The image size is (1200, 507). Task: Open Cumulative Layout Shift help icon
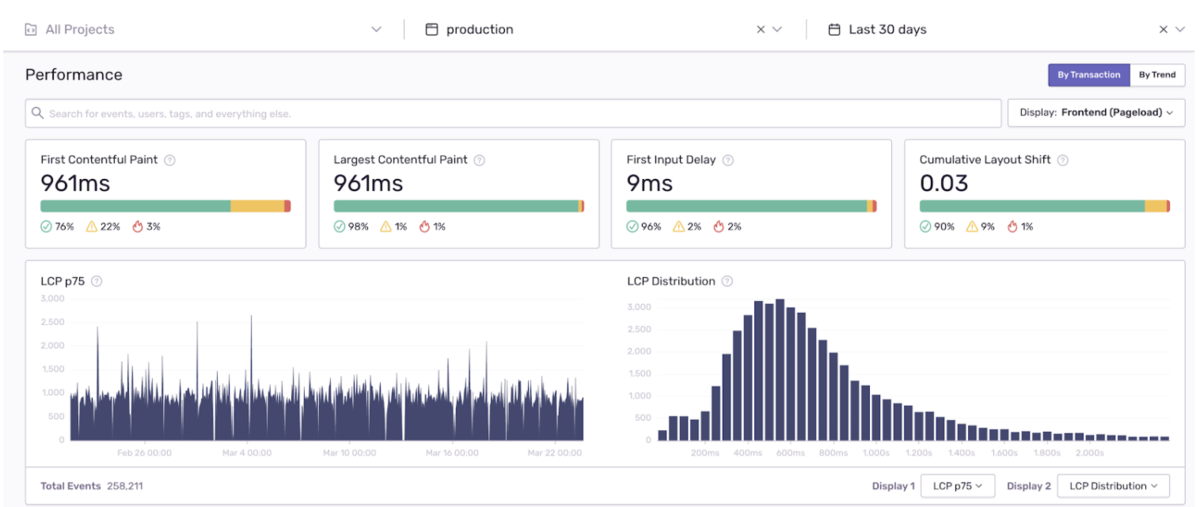tap(1063, 160)
